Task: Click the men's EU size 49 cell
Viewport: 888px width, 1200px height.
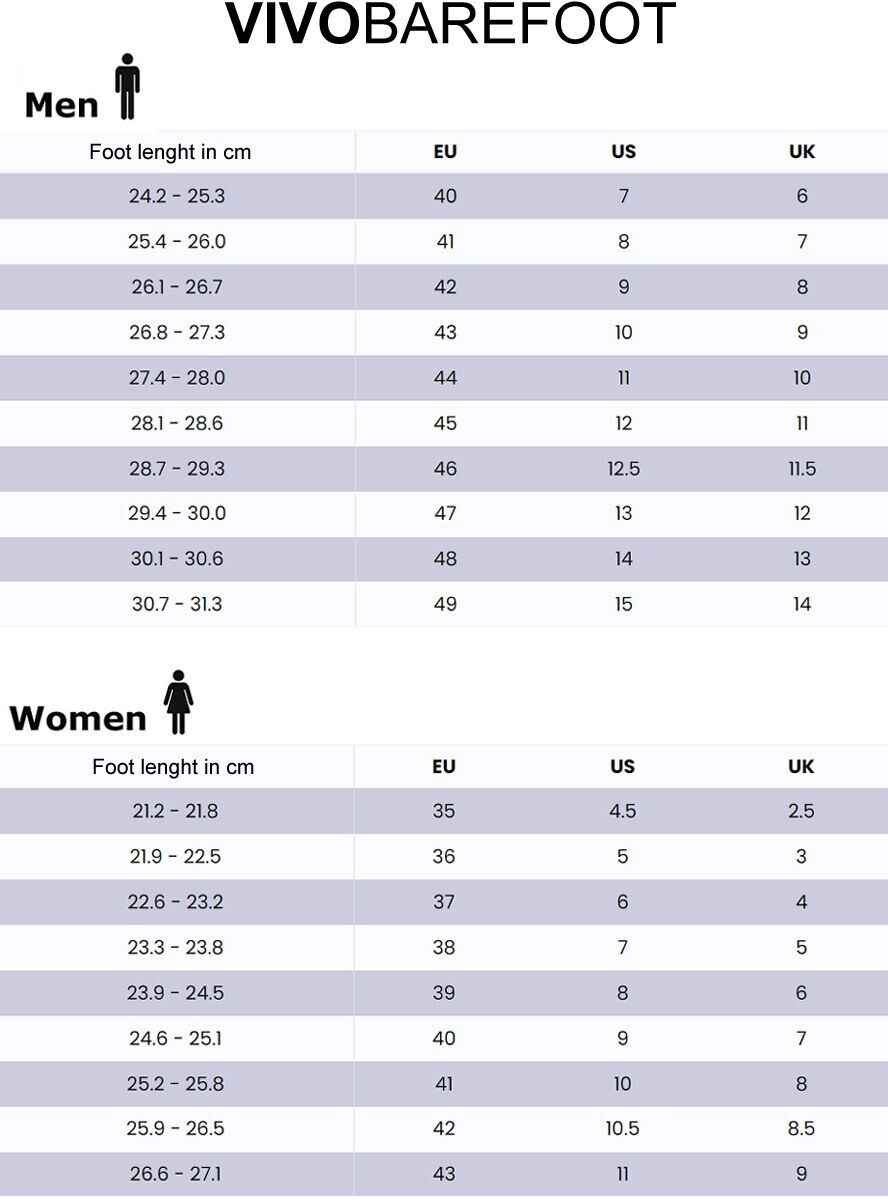Action: (445, 604)
